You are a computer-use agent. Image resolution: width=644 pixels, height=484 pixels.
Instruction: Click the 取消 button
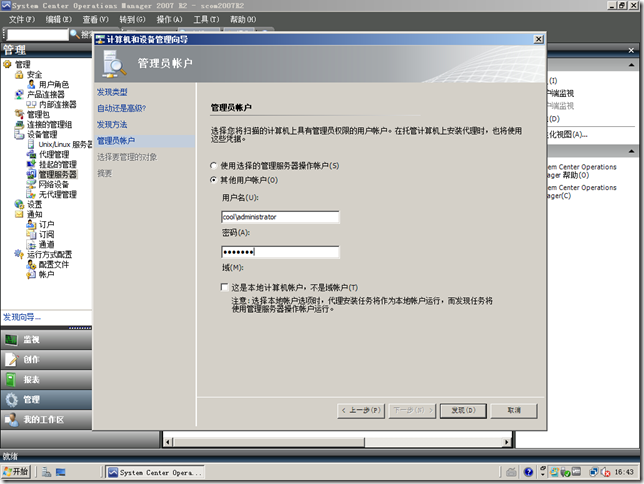(514, 410)
